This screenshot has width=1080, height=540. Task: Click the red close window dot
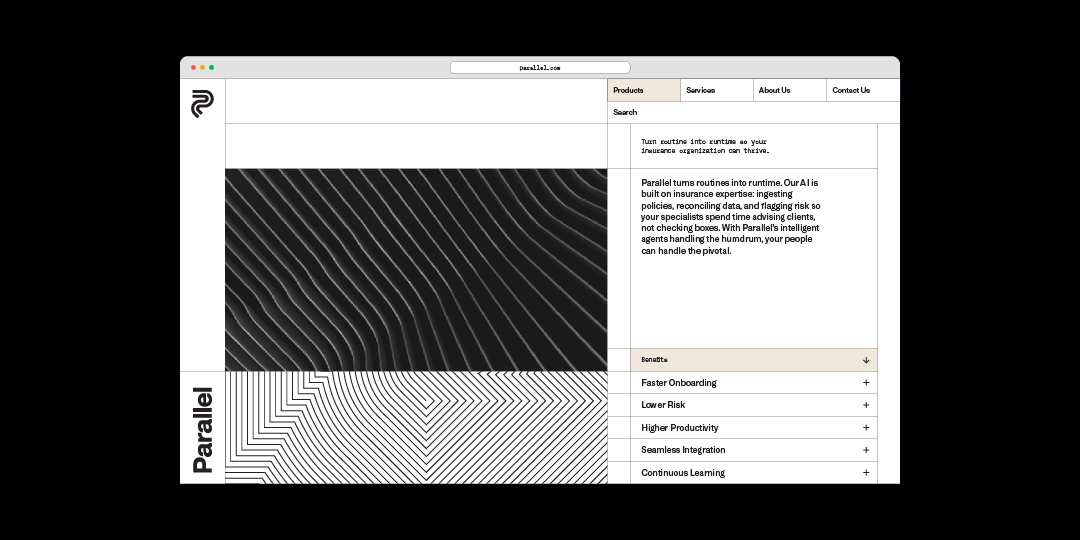194,68
